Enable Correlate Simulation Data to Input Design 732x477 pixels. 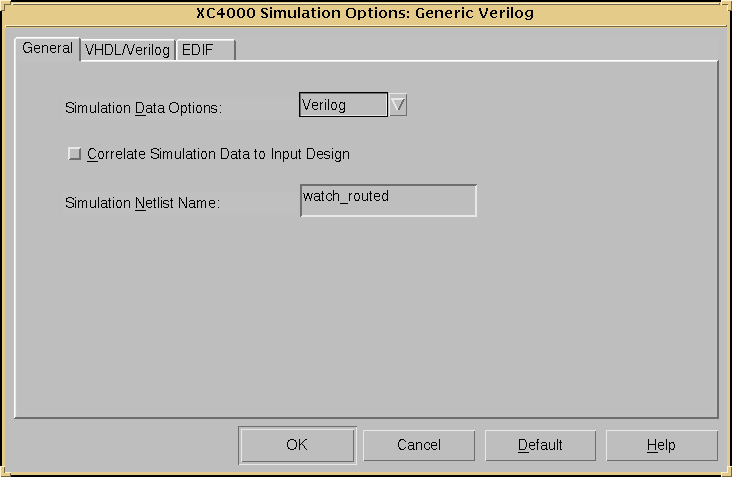tap(74, 154)
